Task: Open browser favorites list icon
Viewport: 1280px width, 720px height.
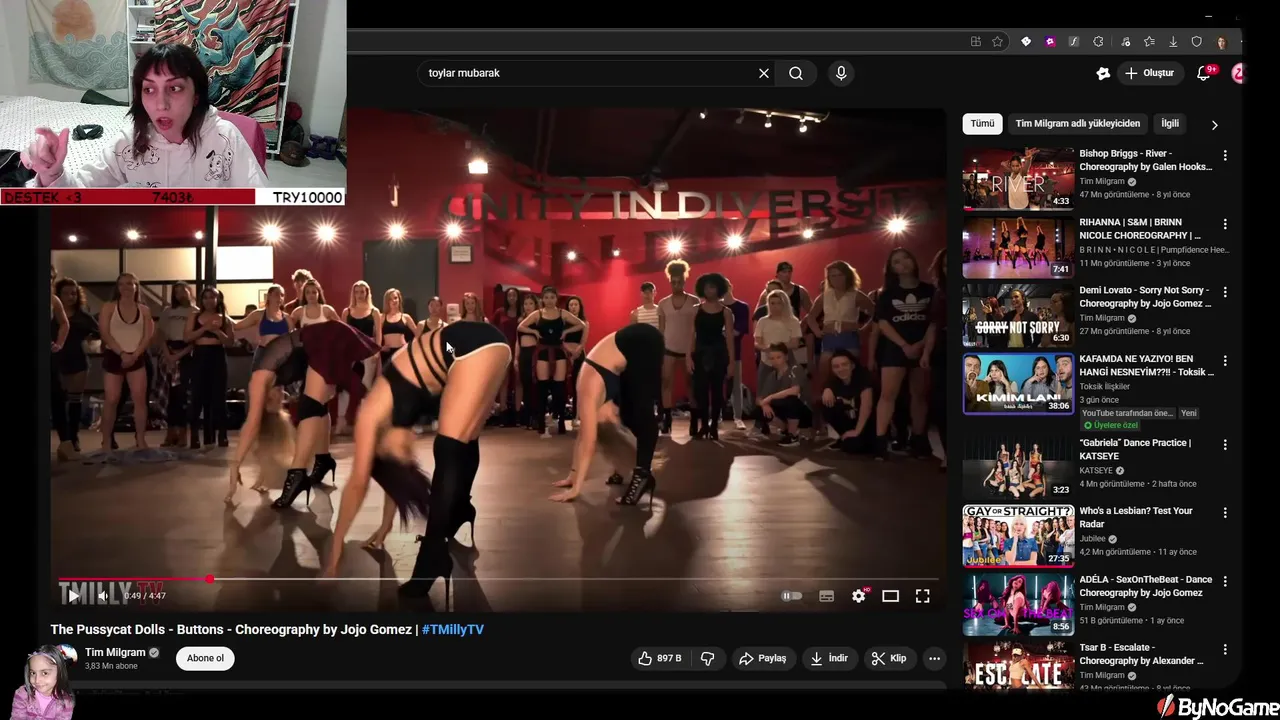Action: (x=1149, y=42)
